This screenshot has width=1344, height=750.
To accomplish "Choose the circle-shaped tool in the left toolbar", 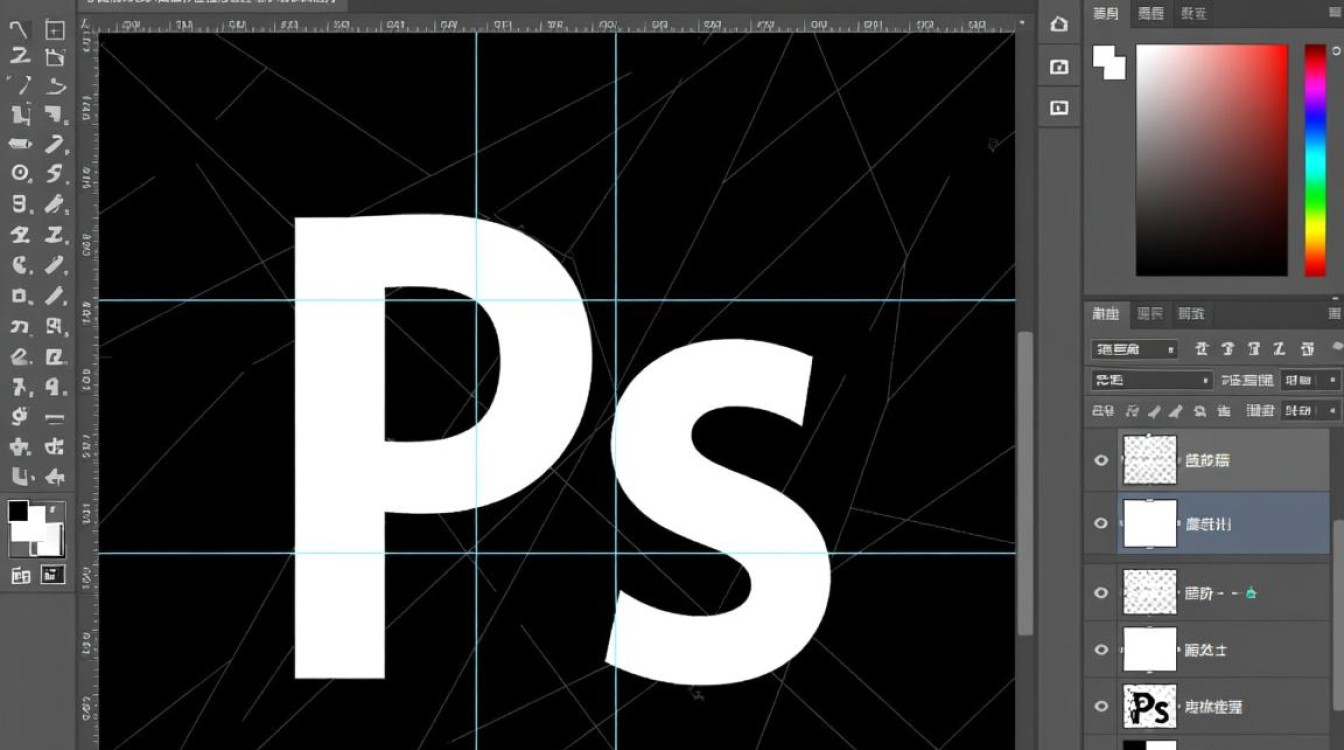I will (x=19, y=173).
